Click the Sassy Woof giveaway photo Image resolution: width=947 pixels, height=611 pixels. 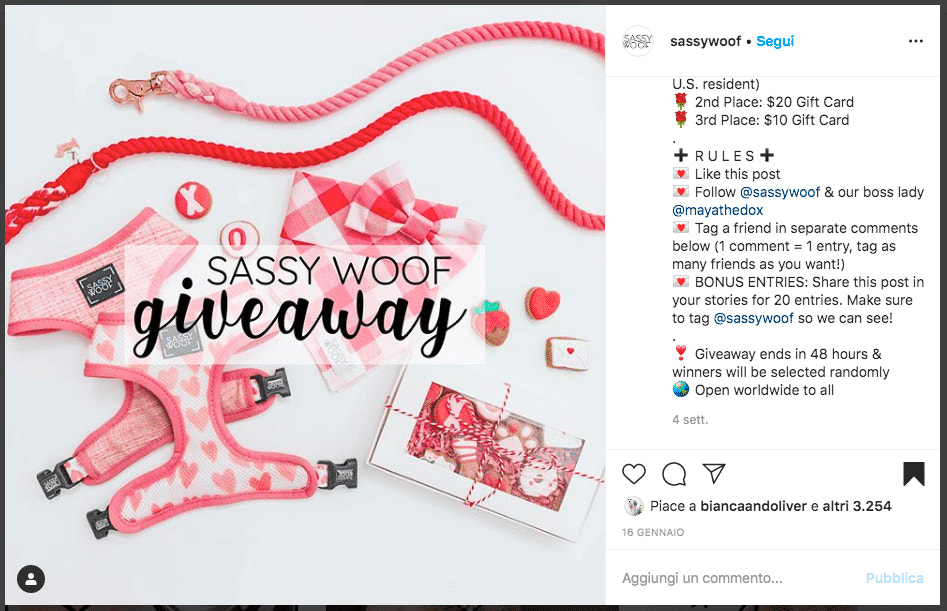coord(305,305)
